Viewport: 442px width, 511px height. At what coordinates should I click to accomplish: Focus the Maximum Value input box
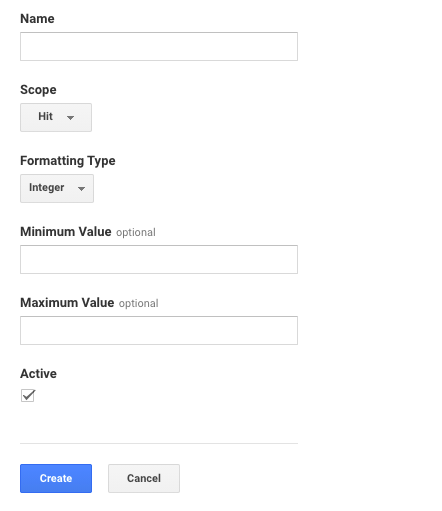pos(159,330)
